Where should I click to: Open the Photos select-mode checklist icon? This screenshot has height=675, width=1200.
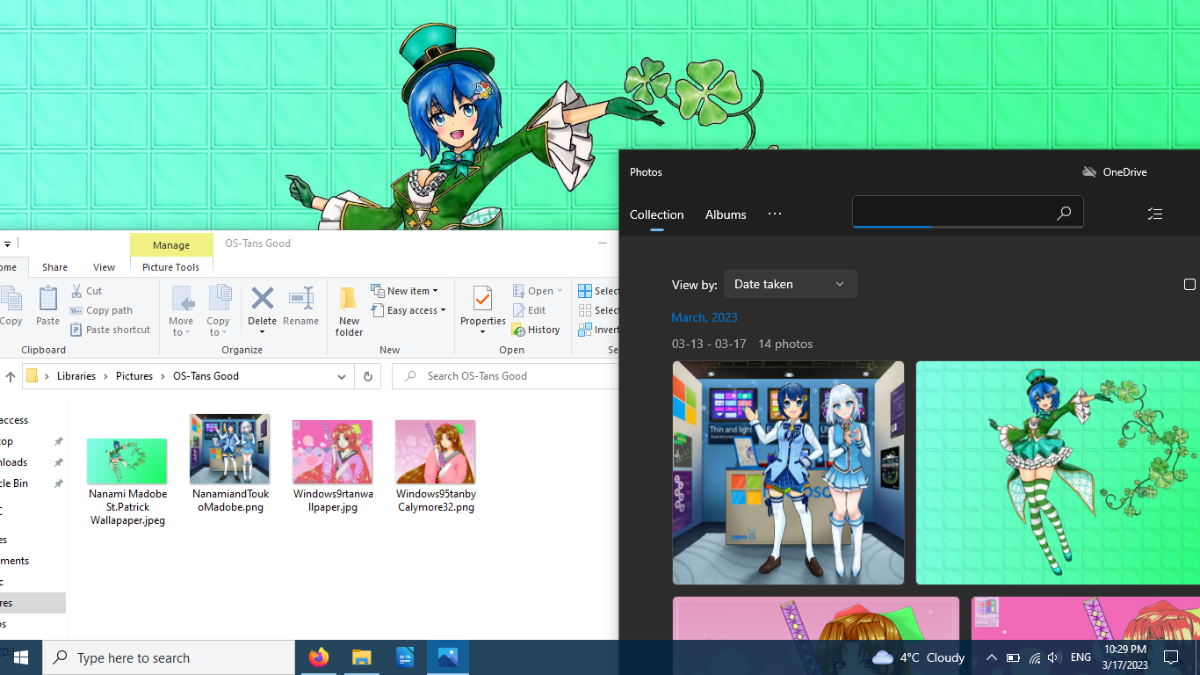pyautogui.click(x=1155, y=214)
